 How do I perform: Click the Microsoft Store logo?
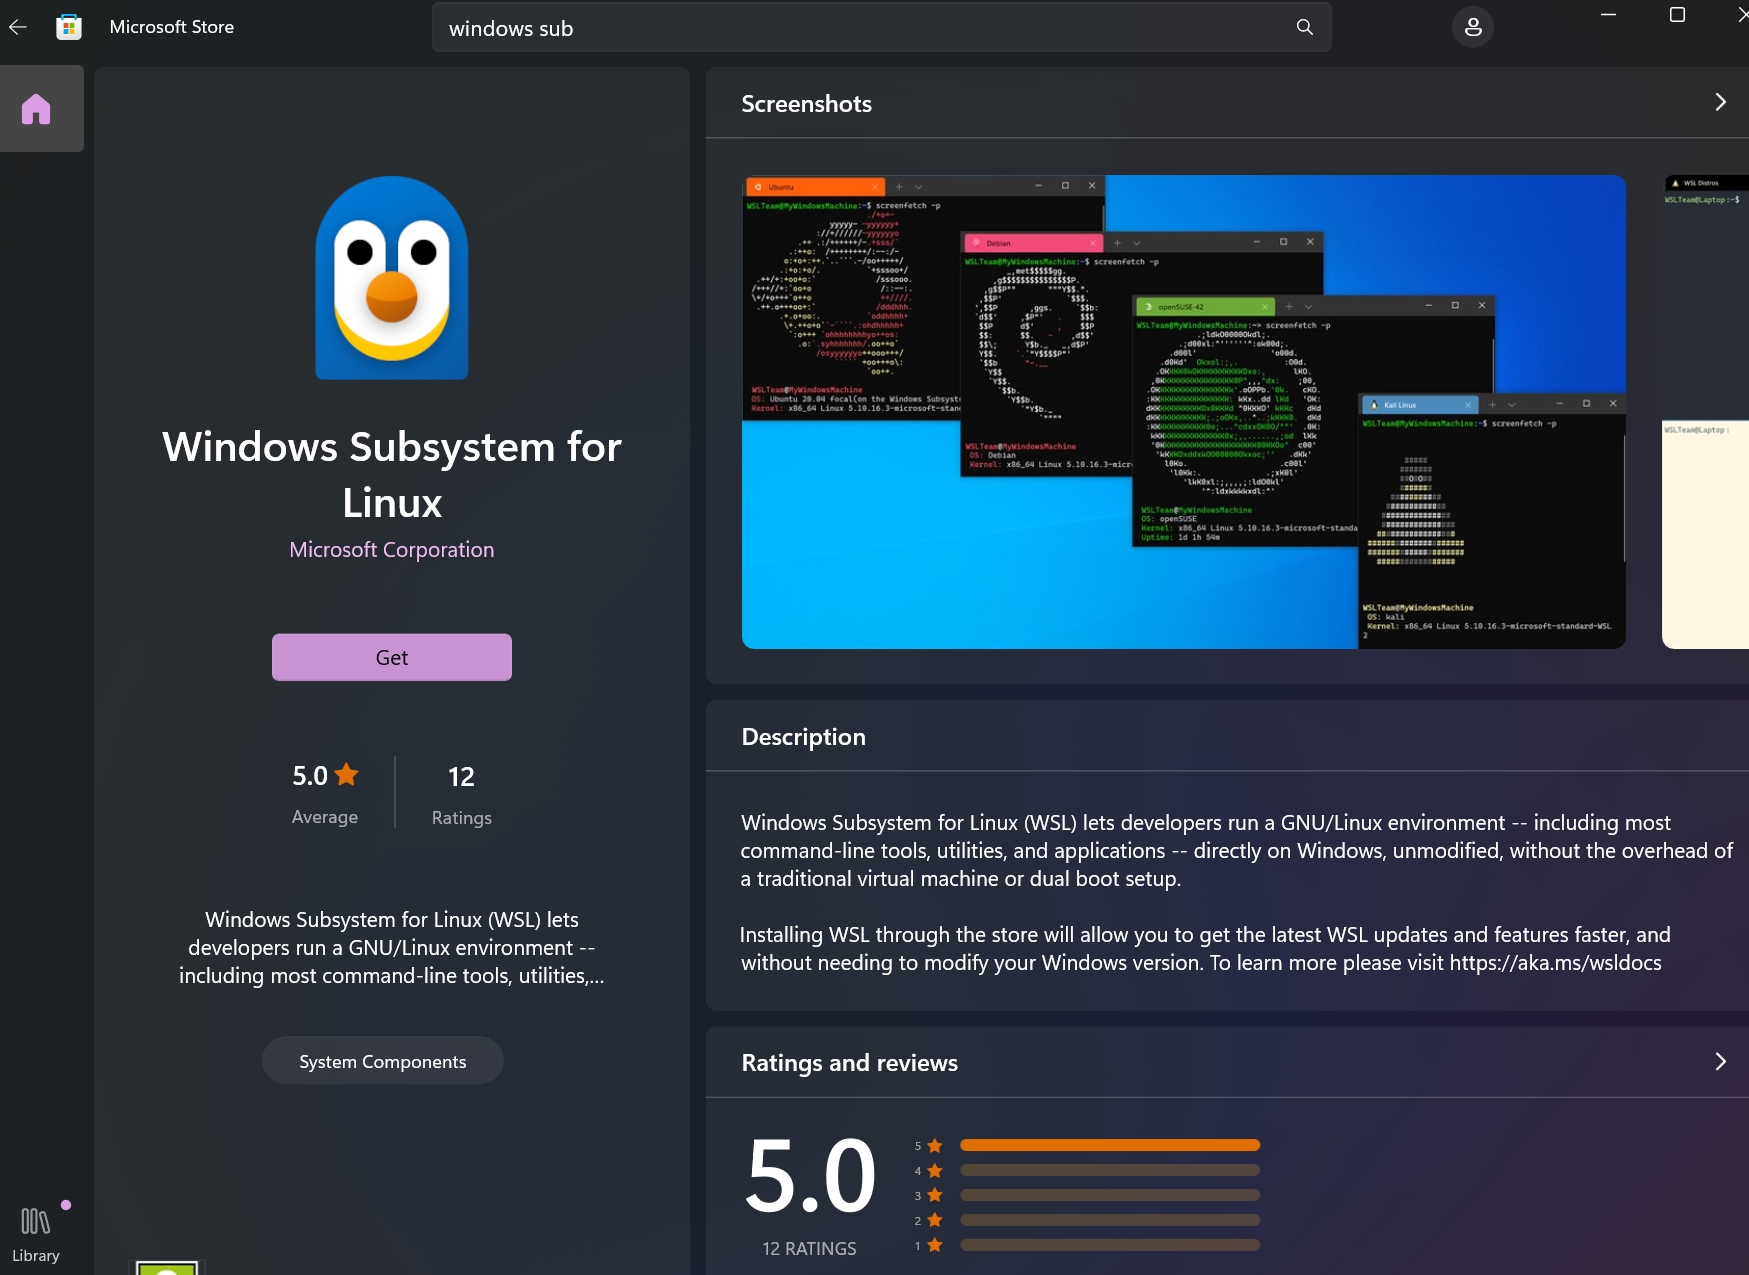tap(68, 26)
